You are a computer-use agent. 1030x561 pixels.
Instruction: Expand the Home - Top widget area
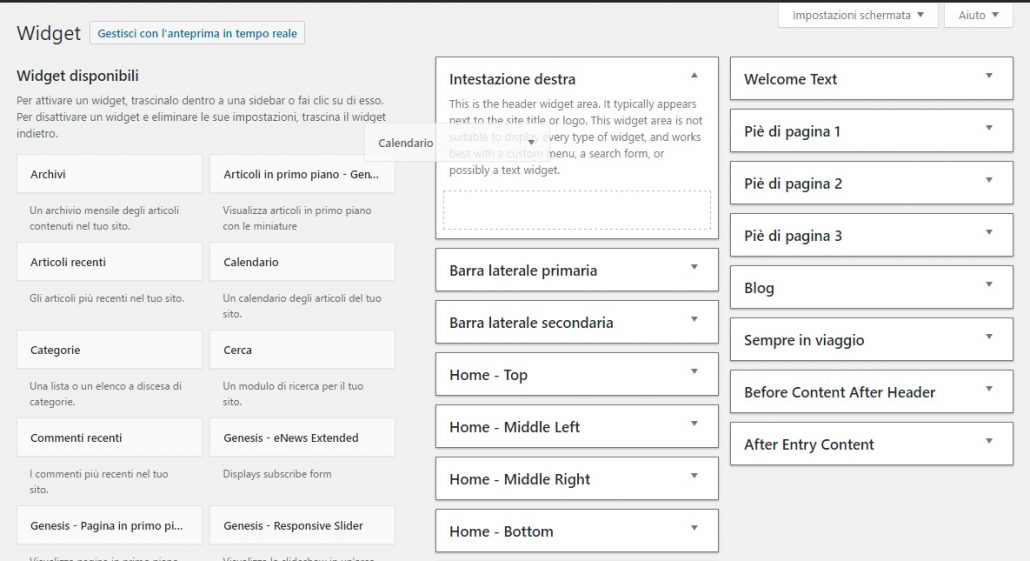[x=694, y=371]
